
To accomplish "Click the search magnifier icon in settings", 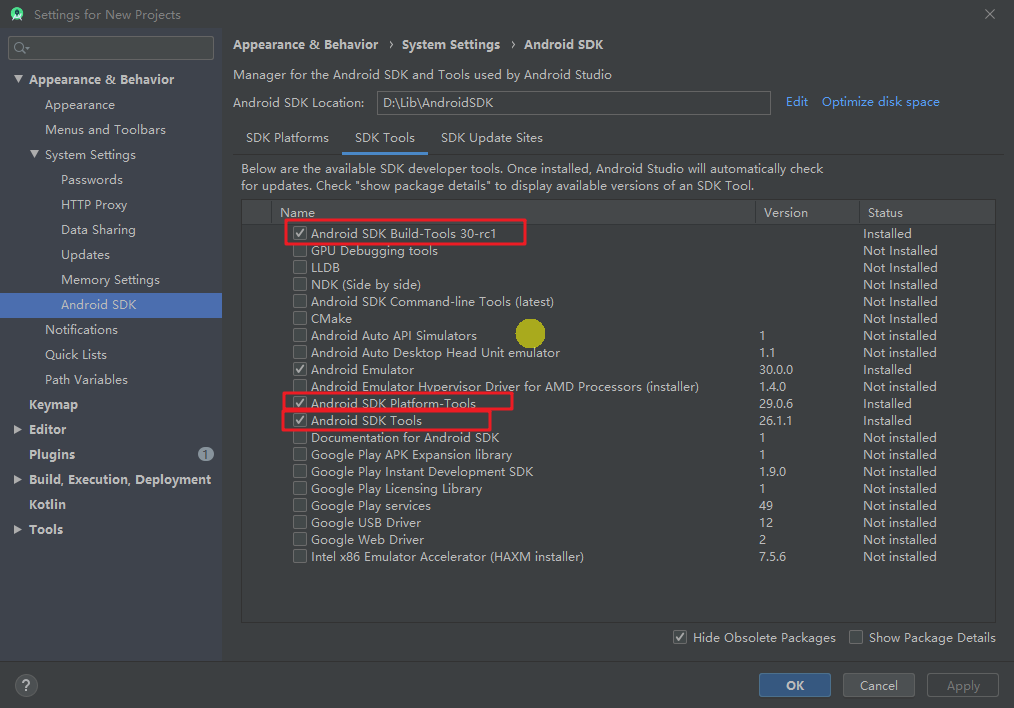I will coord(21,48).
